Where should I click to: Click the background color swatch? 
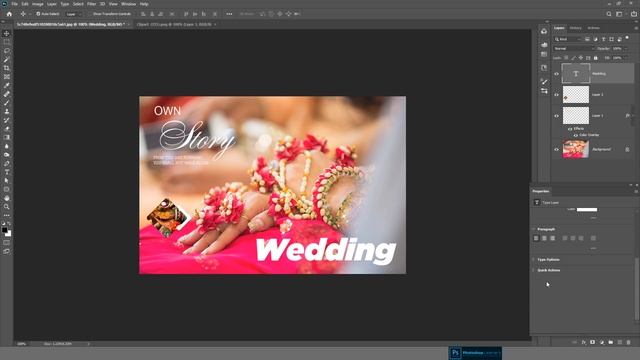pos(9,234)
